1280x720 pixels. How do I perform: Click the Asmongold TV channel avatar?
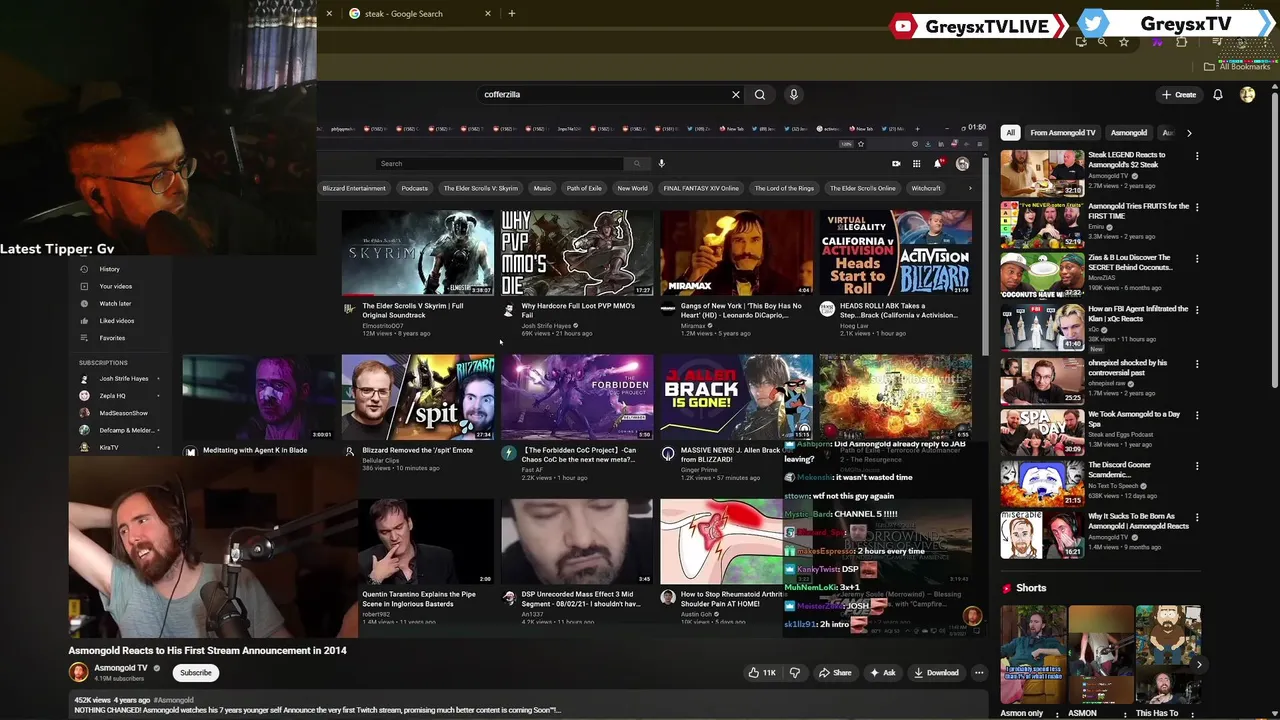tap(78, 672)
